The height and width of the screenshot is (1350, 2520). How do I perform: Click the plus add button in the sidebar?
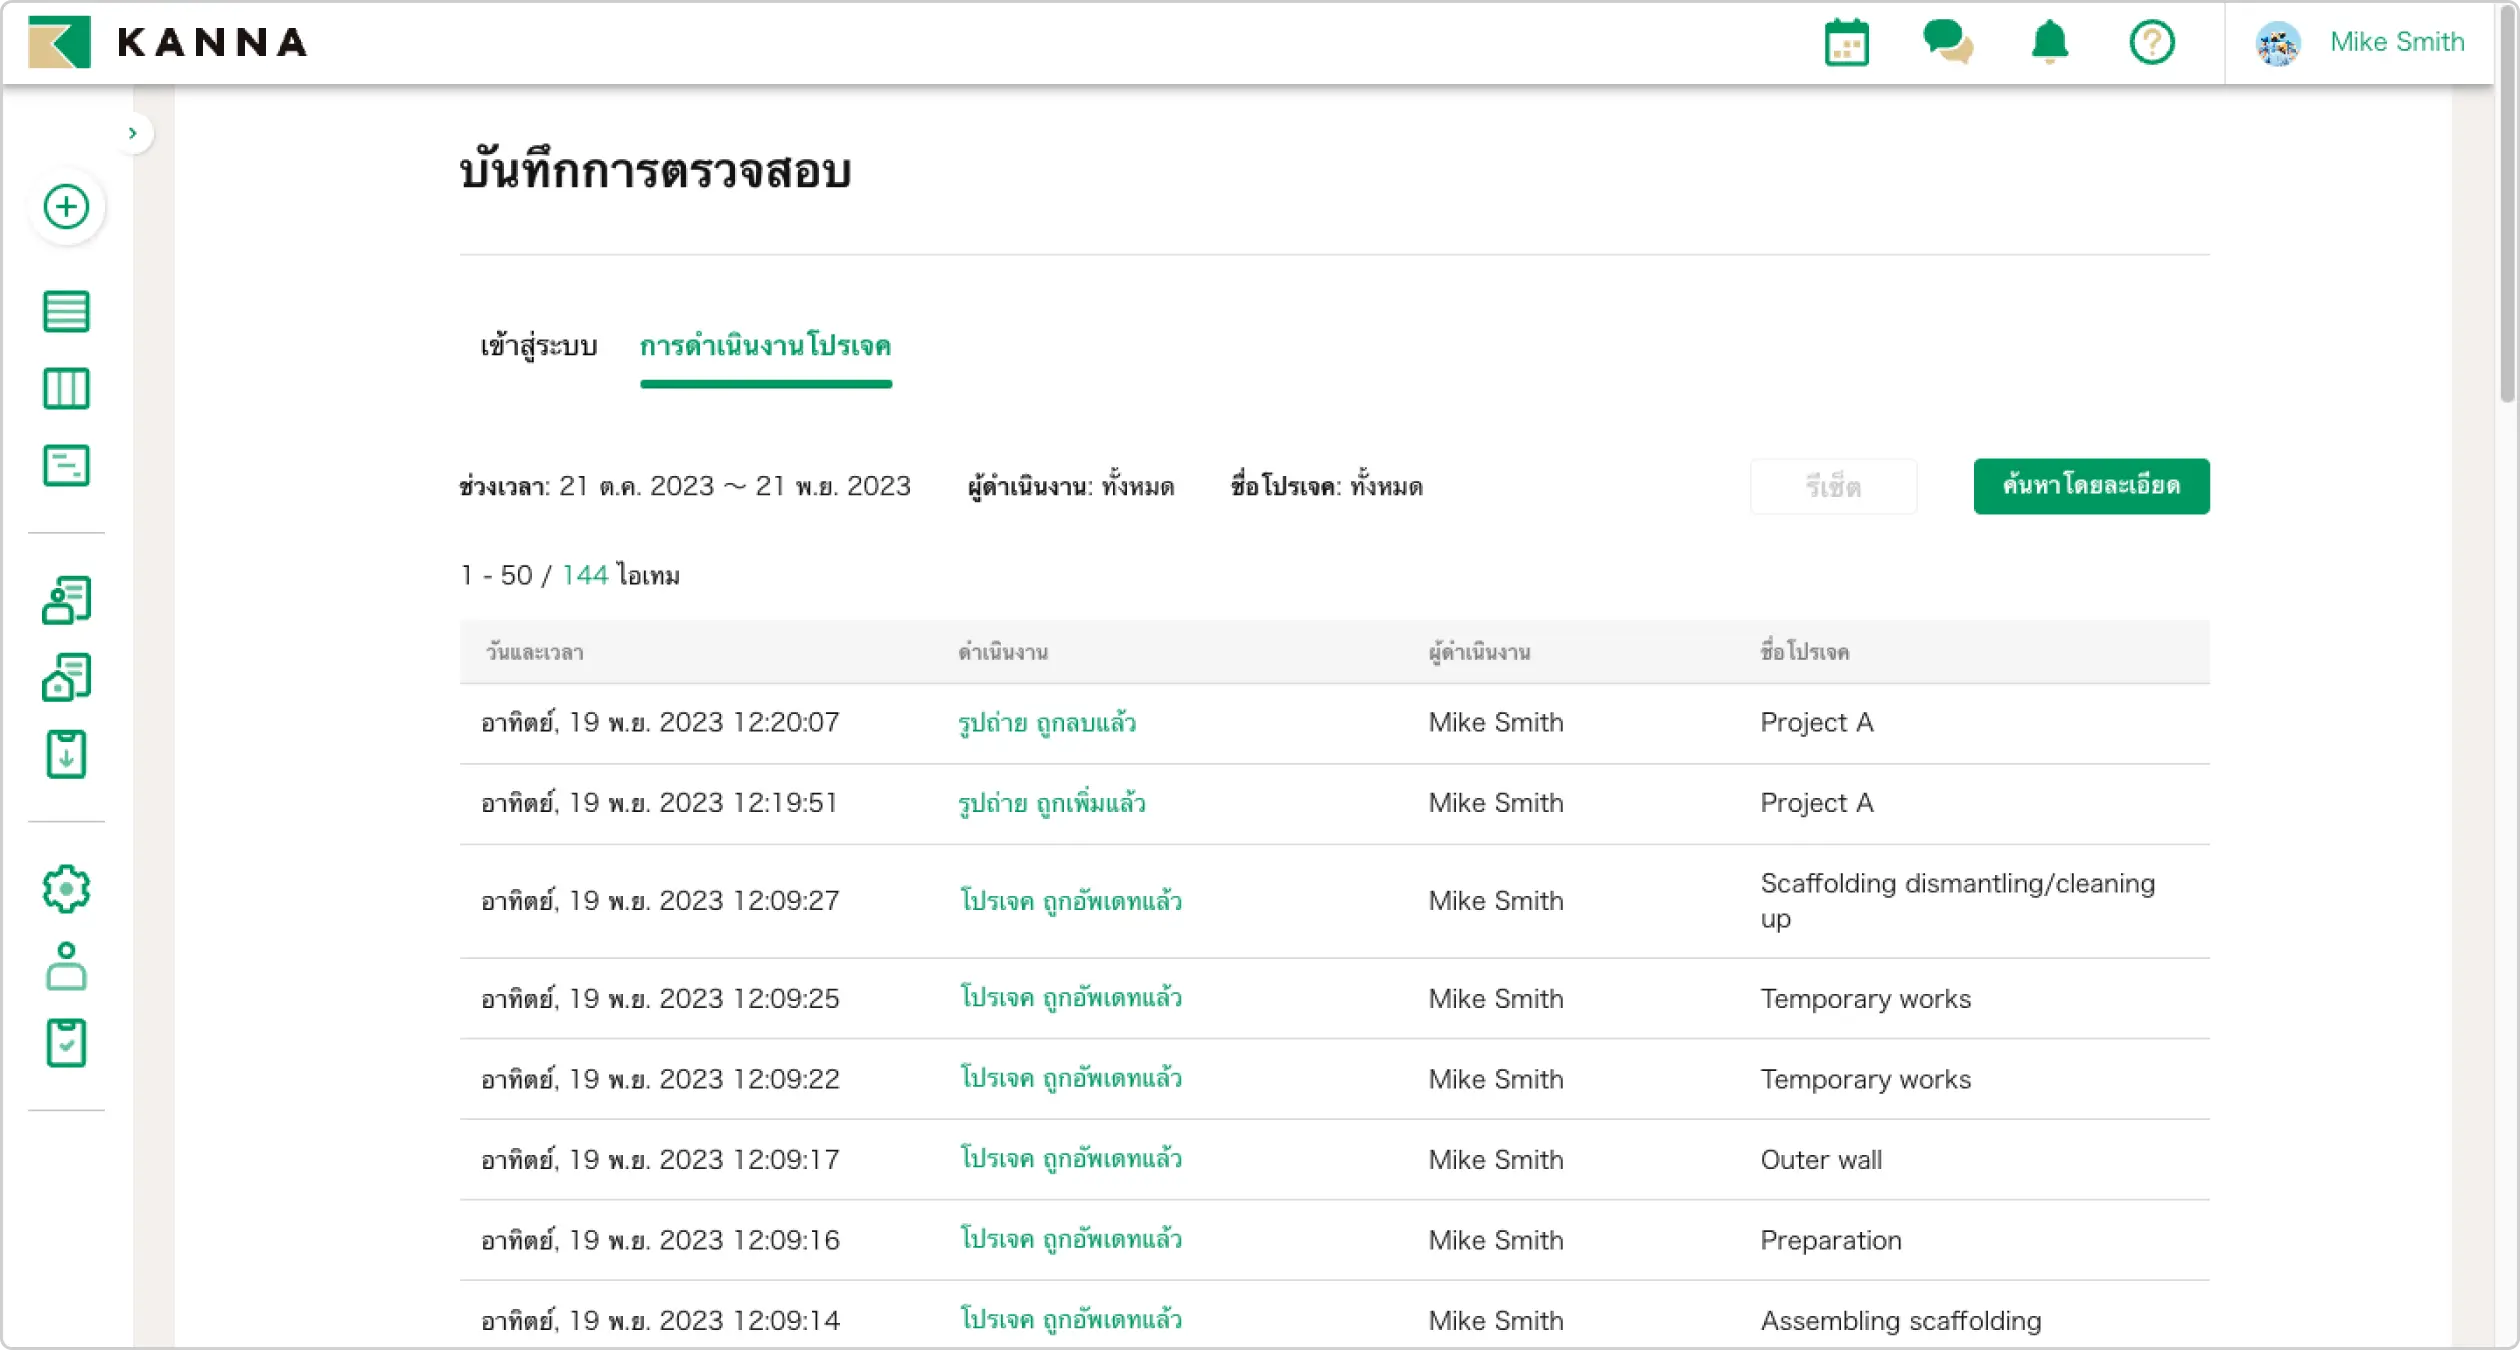(67, 207)
